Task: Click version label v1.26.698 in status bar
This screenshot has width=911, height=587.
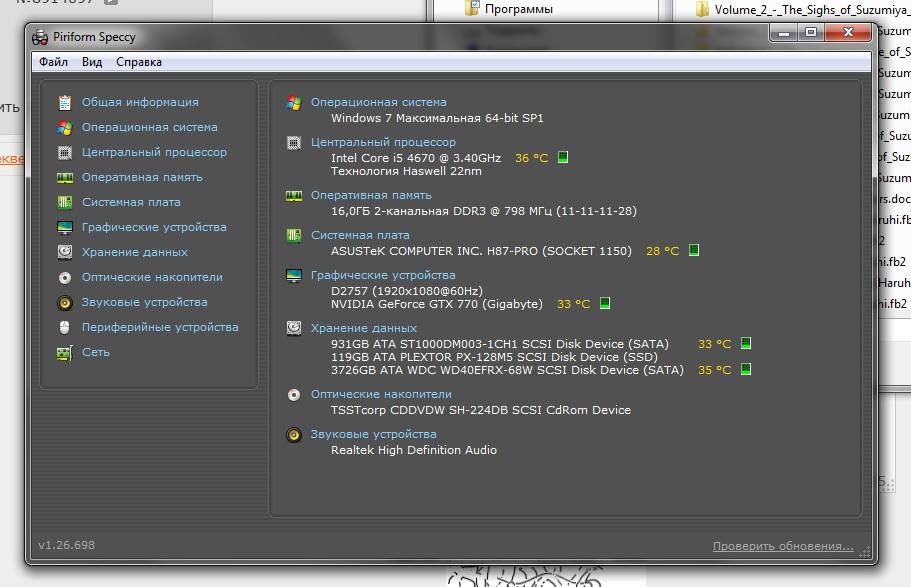Action: pos(67,545)
